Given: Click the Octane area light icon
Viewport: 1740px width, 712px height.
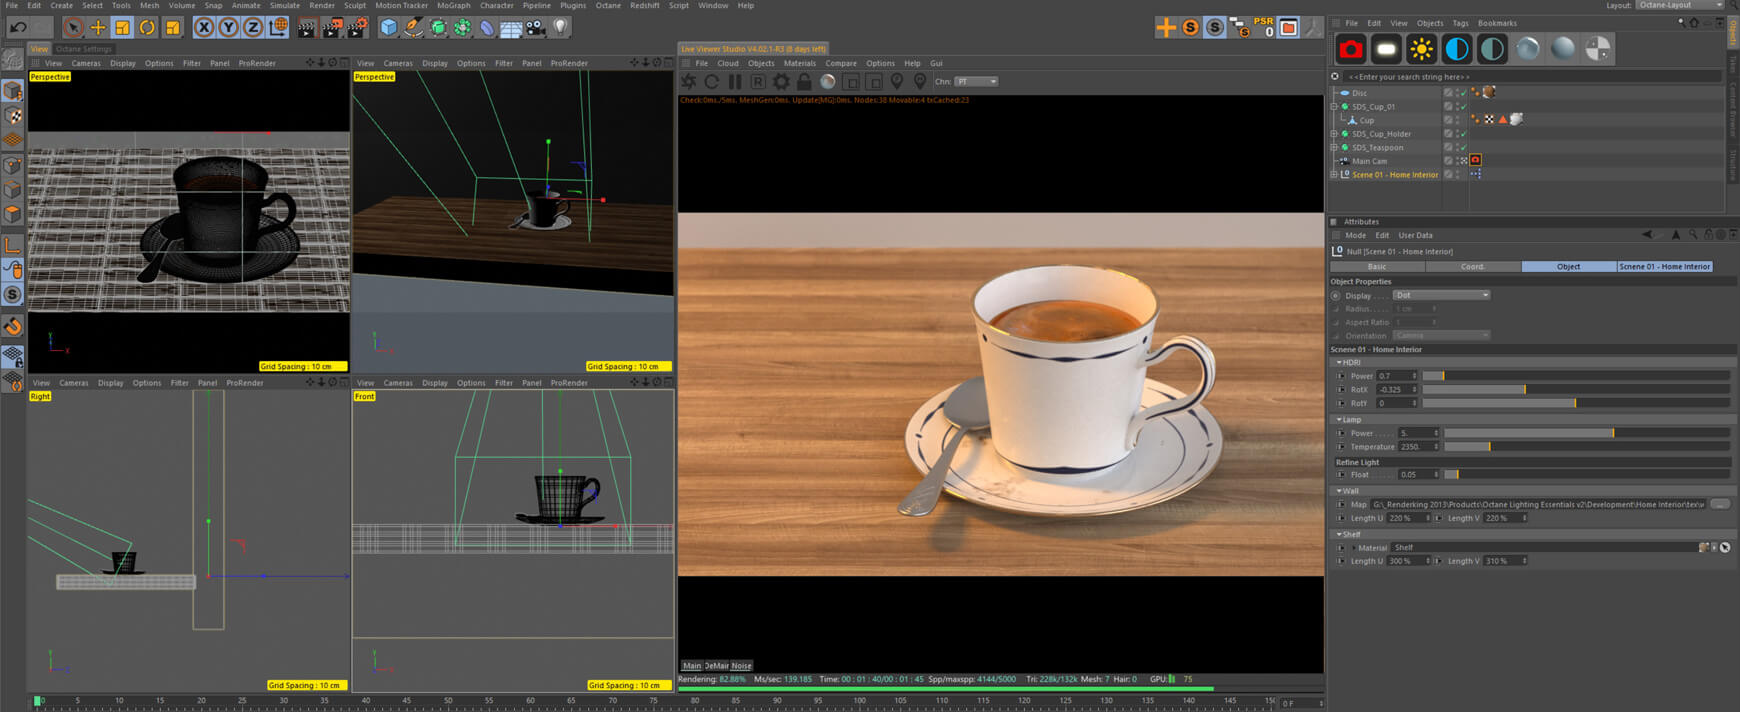Looking at the screenshot, I should click(1386, 49).
